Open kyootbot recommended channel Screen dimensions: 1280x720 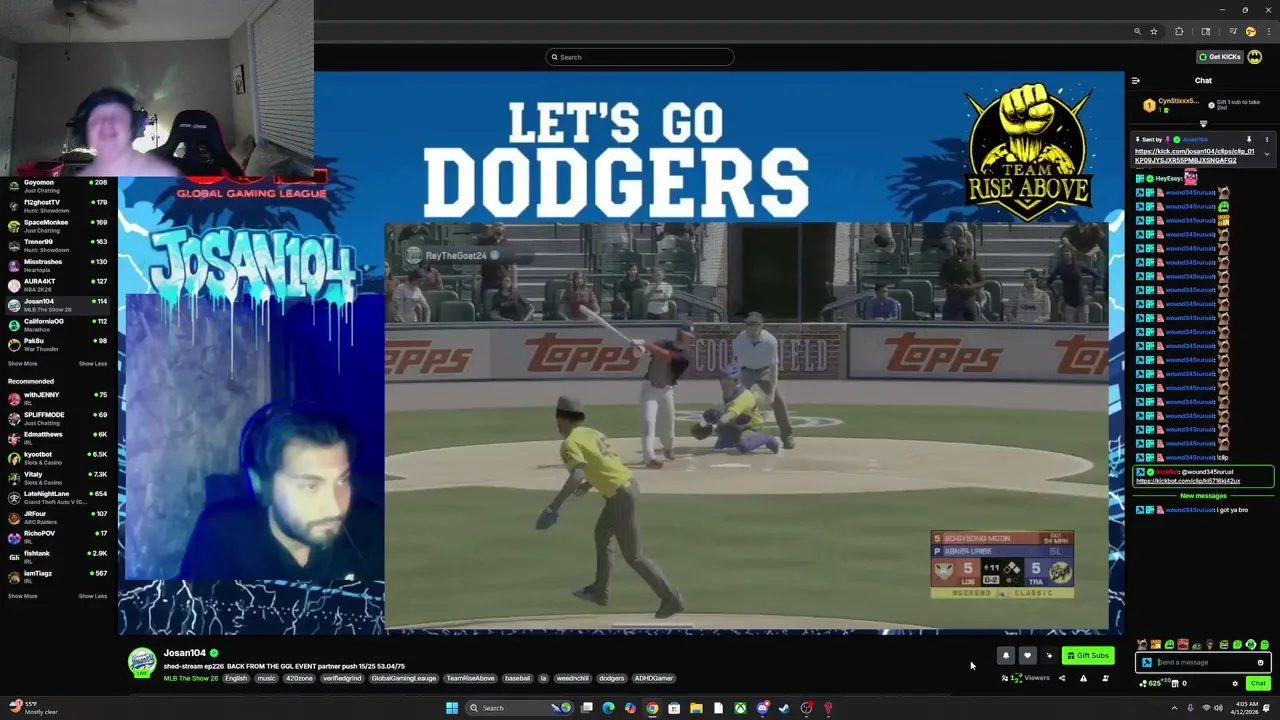[58, 458]
